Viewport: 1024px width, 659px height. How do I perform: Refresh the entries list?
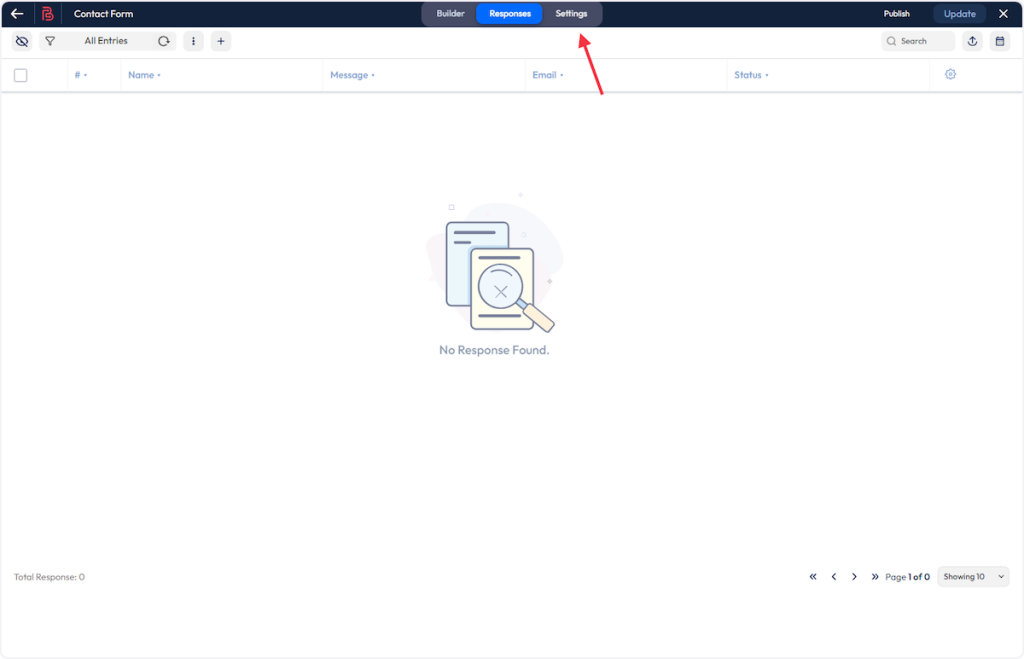(164, 41)
